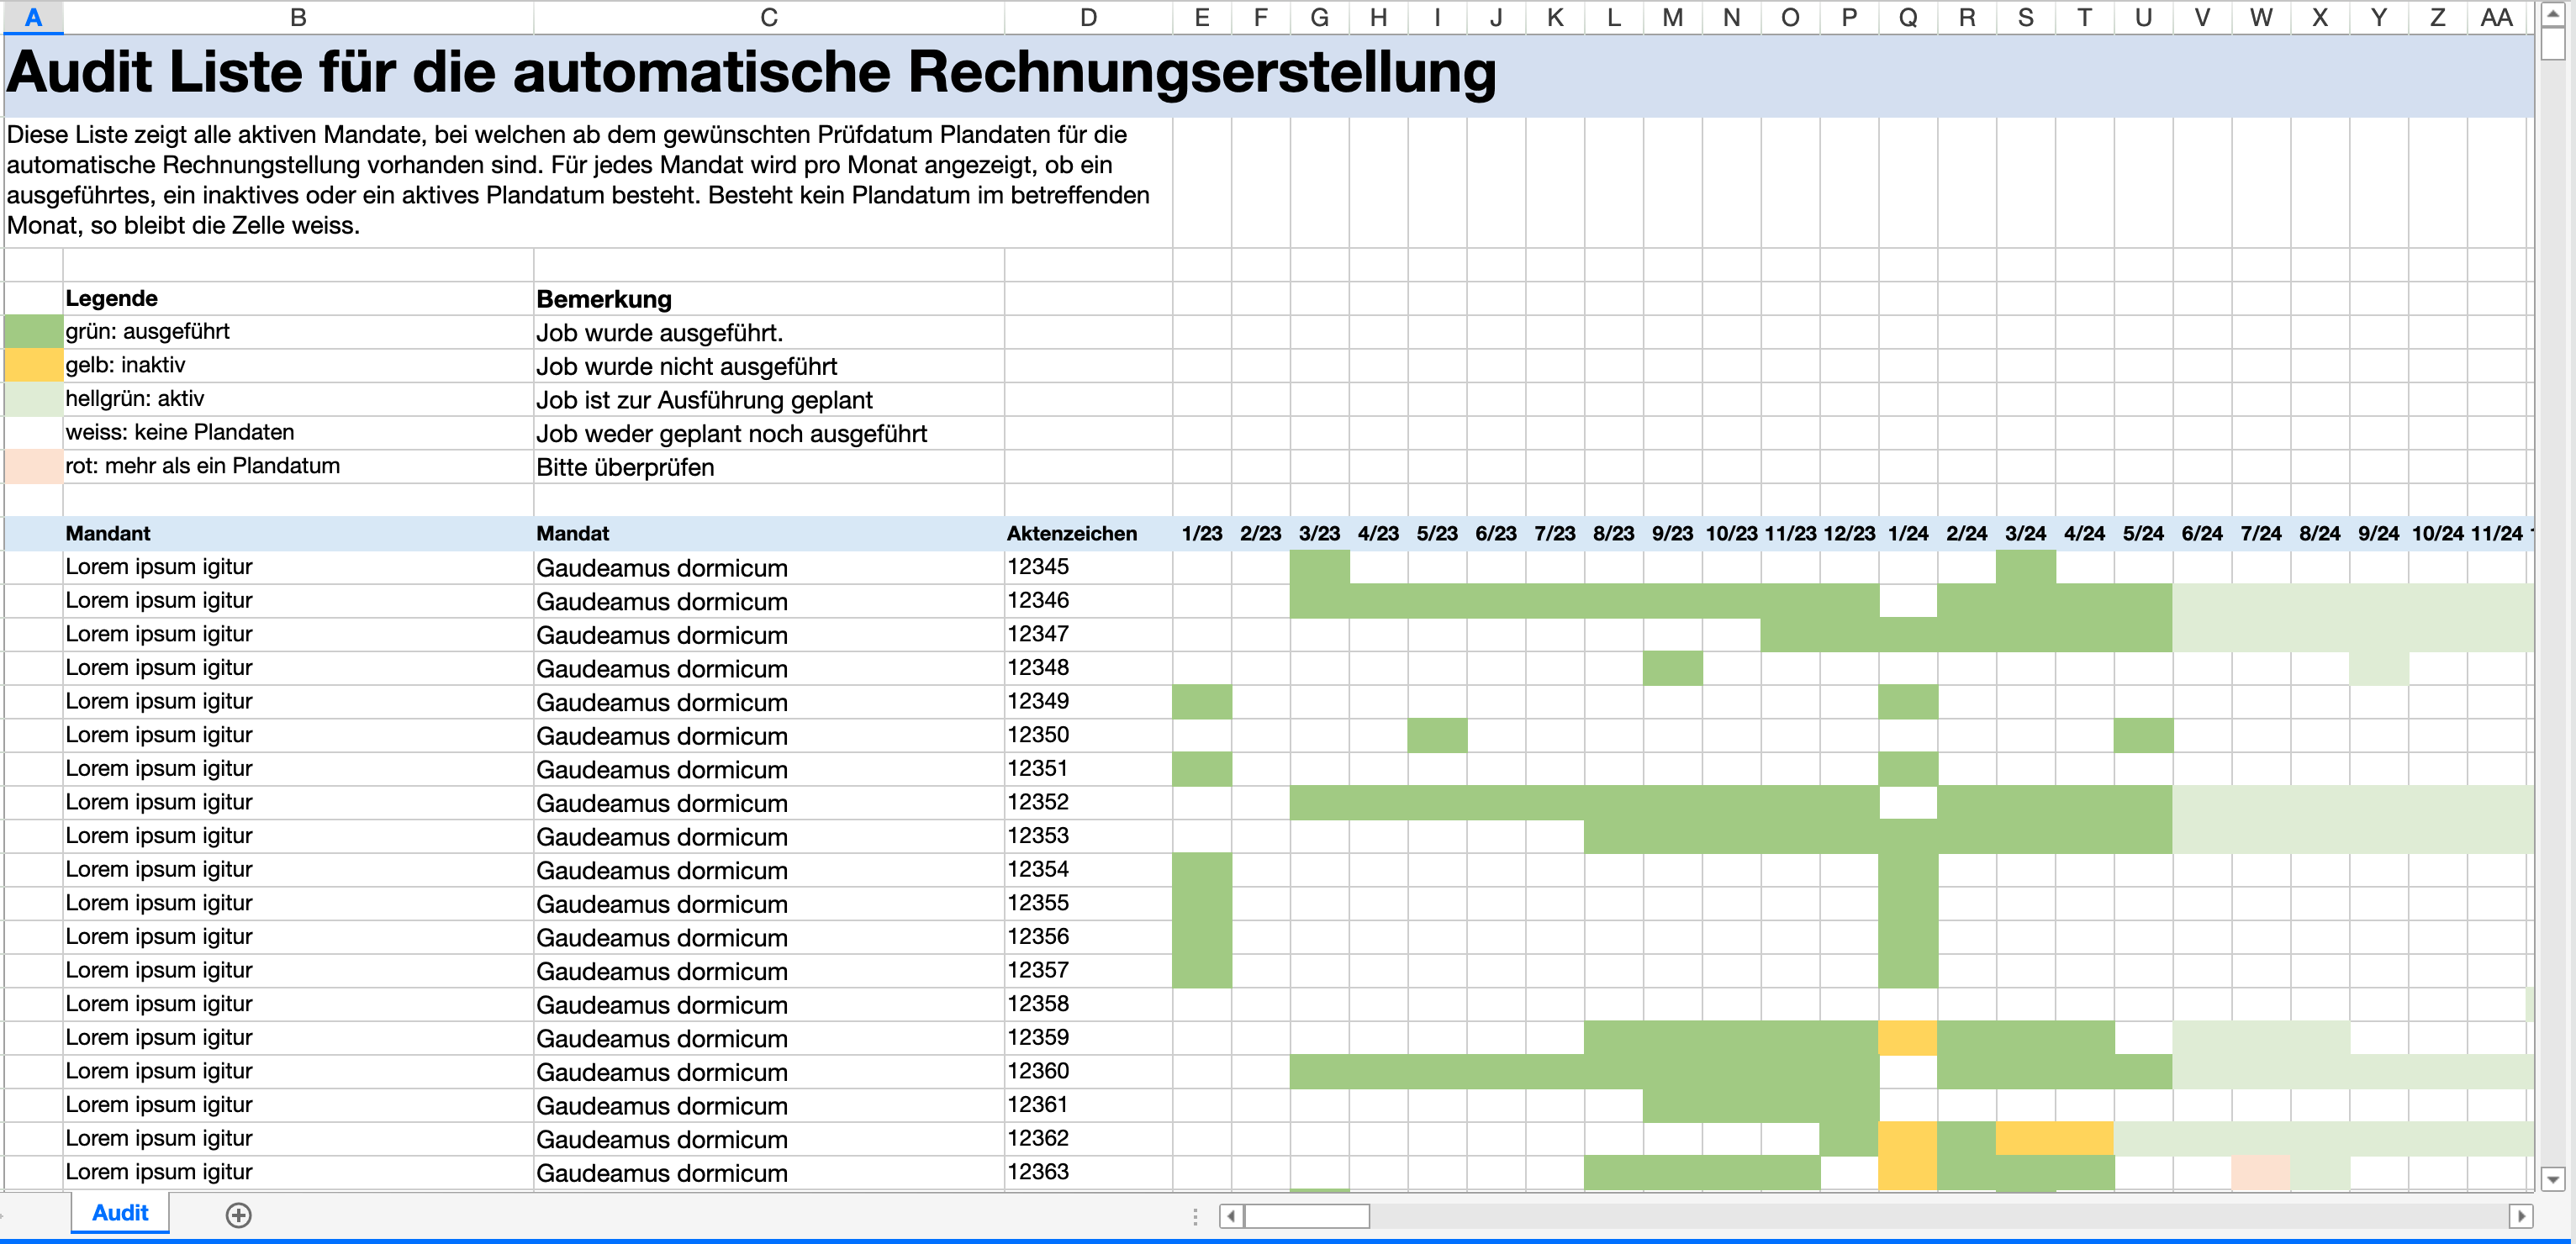Click red 7/24 cell in row 12363
2576x1244 pixels.
point(2261,1172)
